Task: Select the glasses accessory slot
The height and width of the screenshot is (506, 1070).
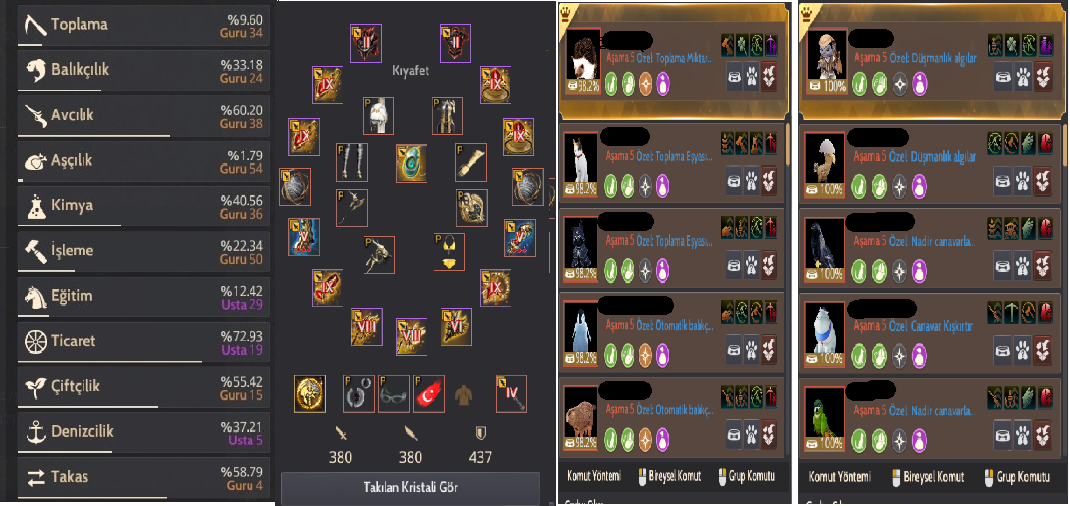Action: (x=394, y=393)
